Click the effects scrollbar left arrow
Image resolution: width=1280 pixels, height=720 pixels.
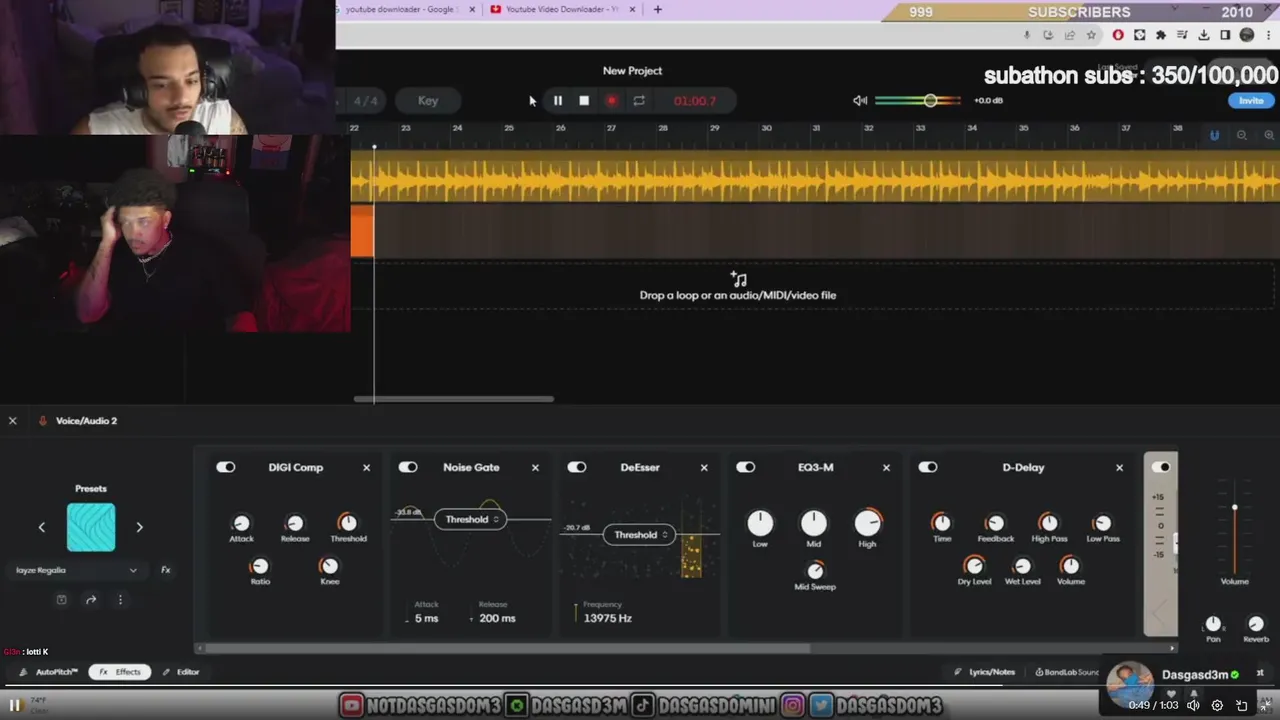198,648
